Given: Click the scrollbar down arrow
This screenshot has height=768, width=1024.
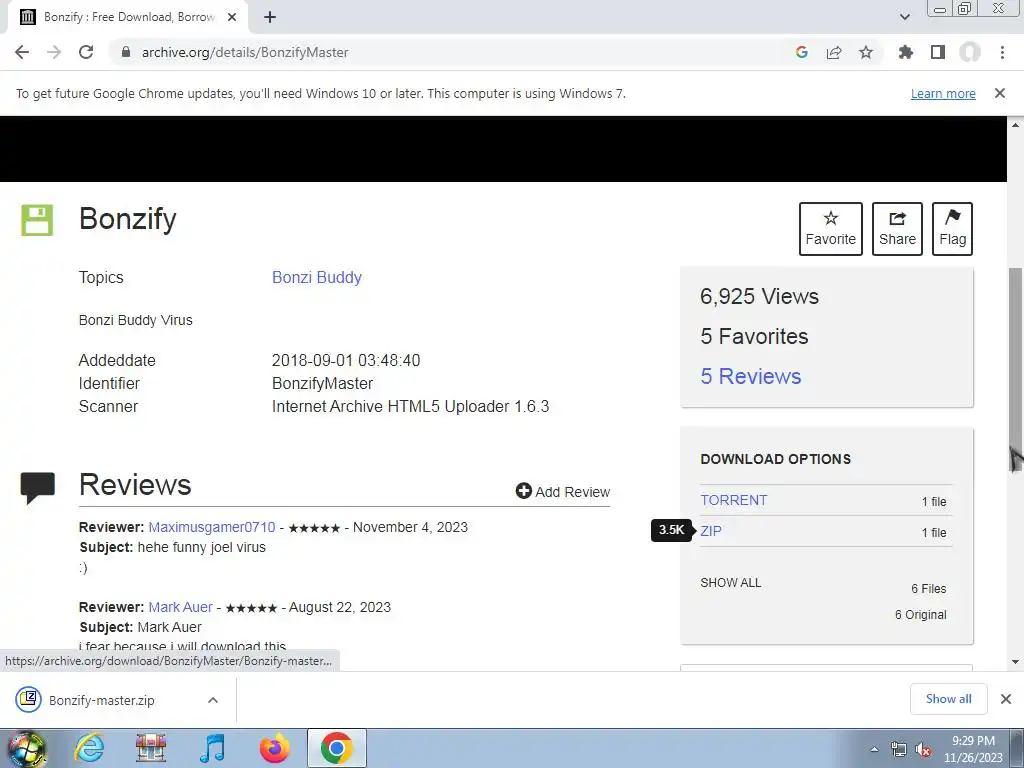Looking at the screenshot, I should tap(1016, 662).
